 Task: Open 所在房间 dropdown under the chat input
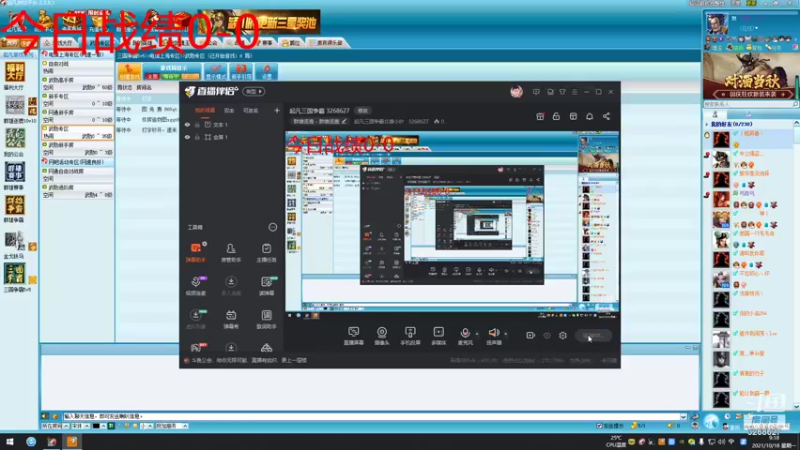click(x=55, y=426)
